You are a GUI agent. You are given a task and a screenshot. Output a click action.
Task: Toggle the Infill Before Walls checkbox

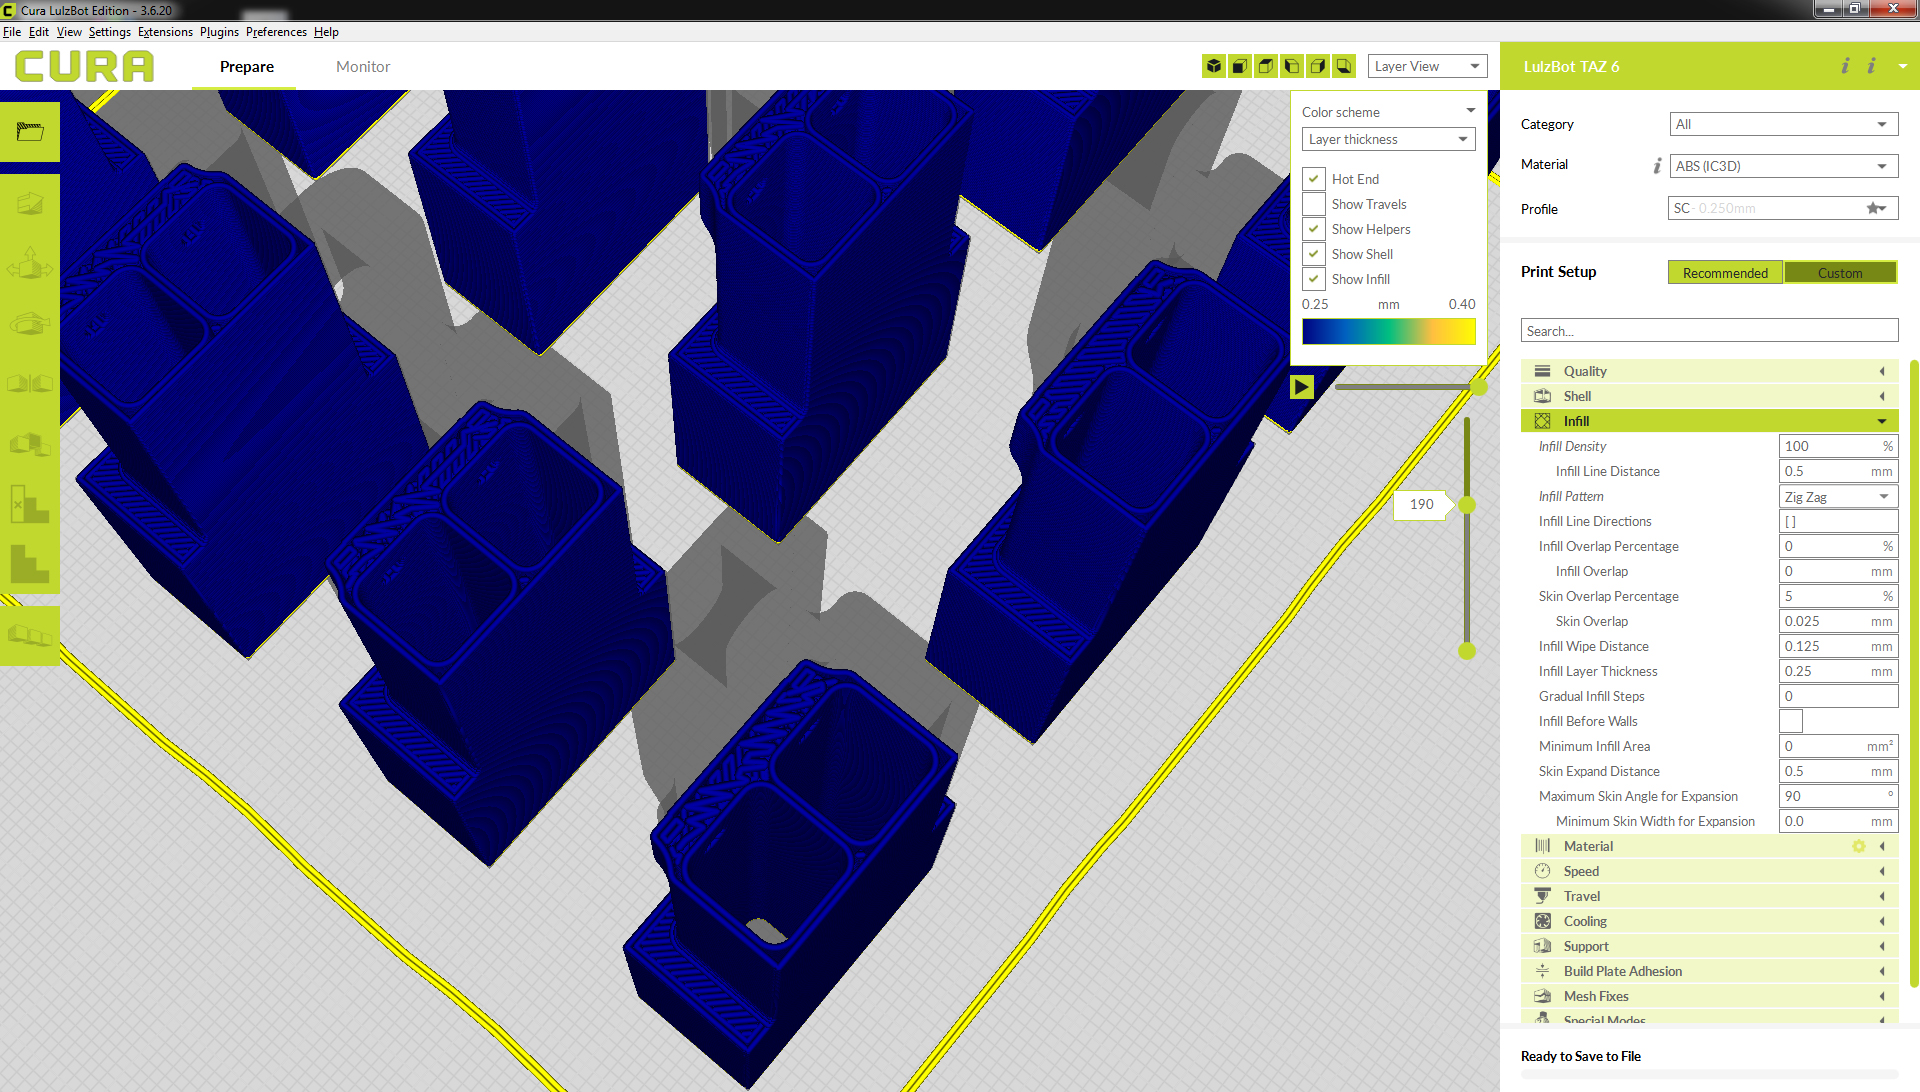(1790, 721)
